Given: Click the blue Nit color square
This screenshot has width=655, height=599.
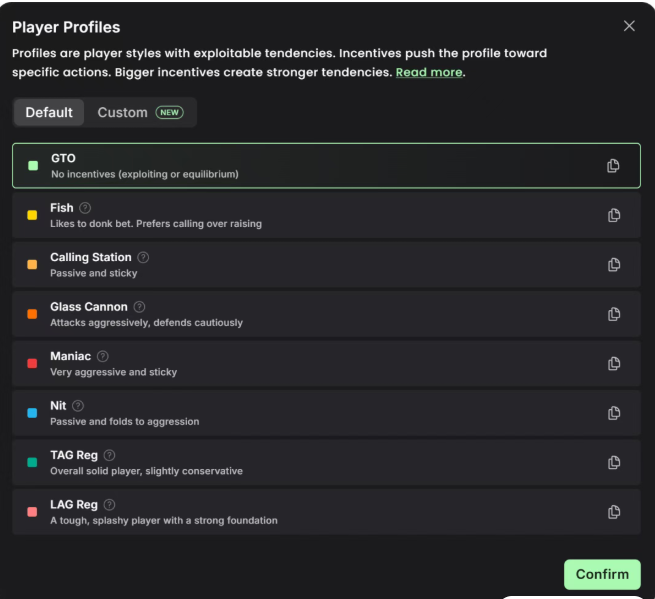Looking at the screenshot, I should (32, 413).
